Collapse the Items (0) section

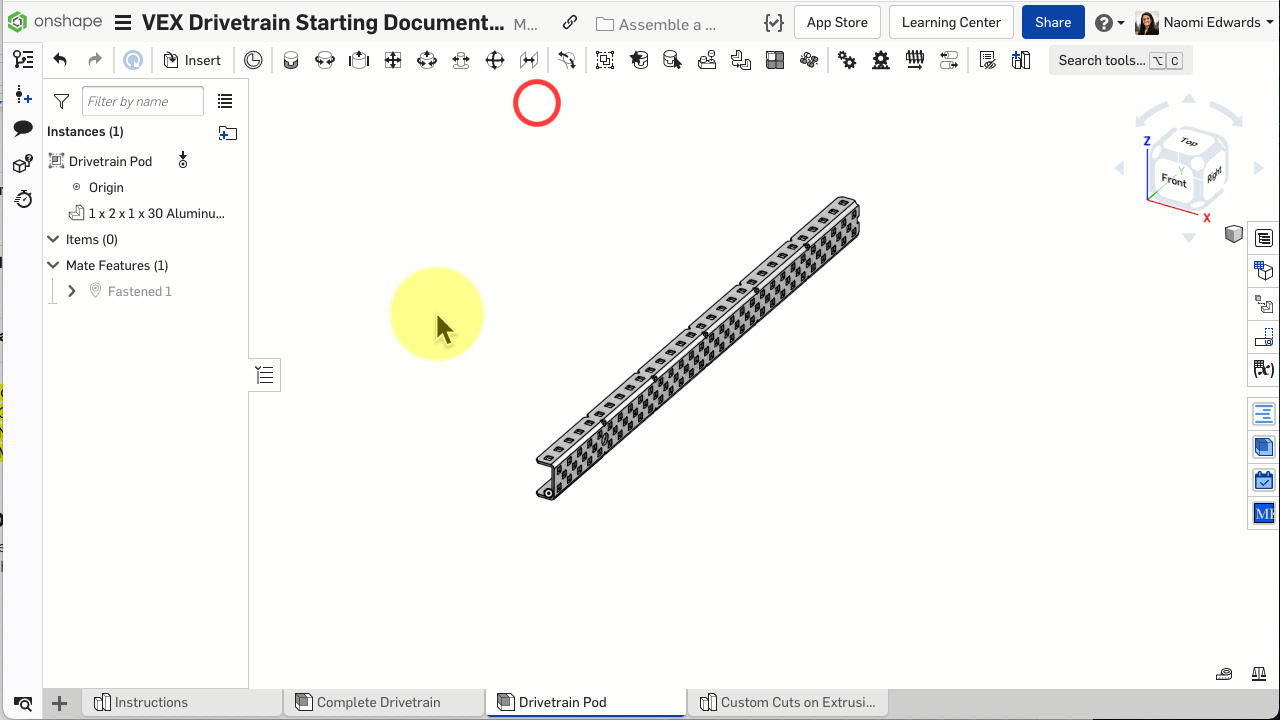[x=54, y=239]
